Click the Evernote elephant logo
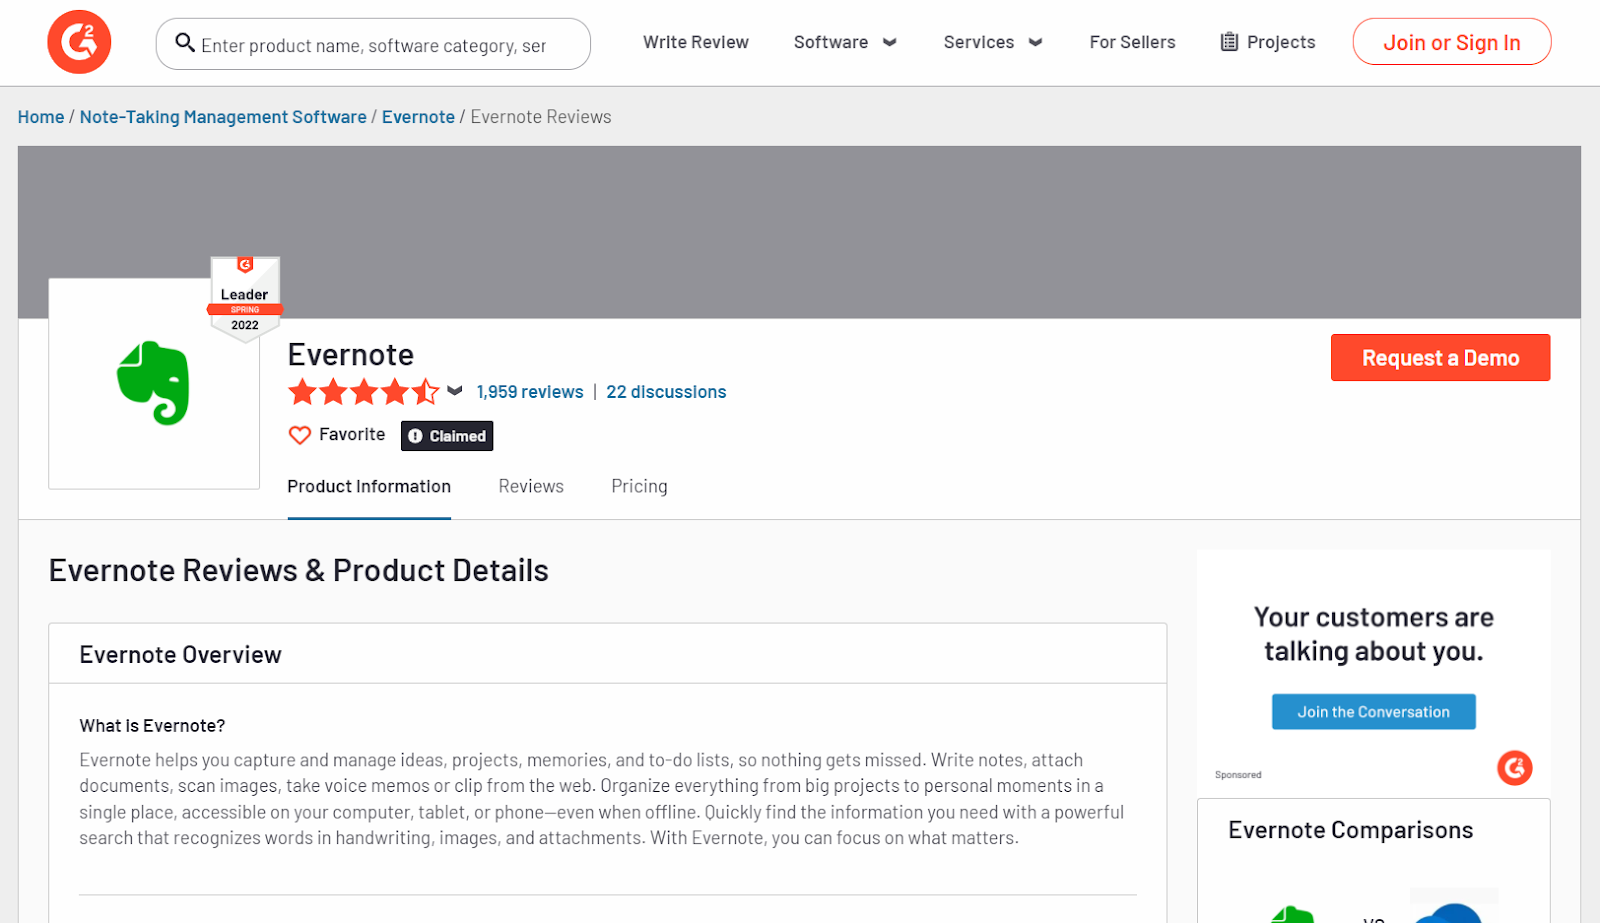Screen dimensions: 1600x923 pyautogui.click(x=154, y=383)
